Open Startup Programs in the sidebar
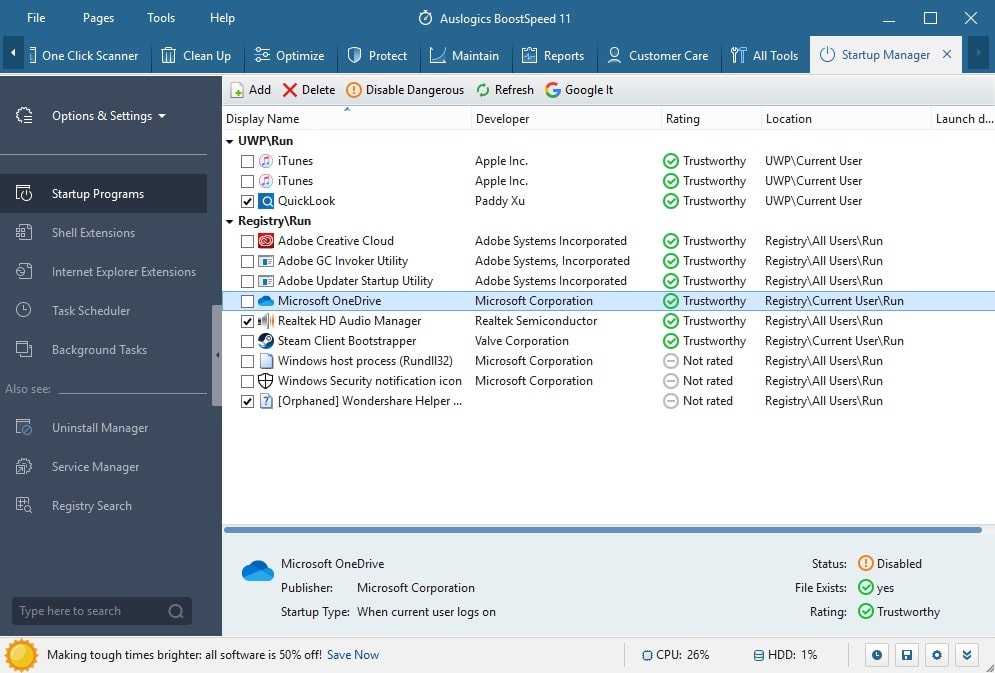The image size is (995, 673). point(103,193)
